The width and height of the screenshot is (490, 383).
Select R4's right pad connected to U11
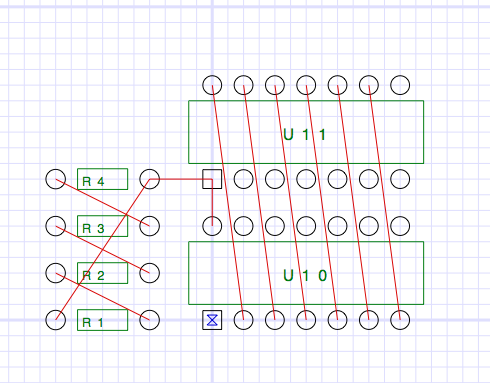pyautogui.click(x=150, y=179)
